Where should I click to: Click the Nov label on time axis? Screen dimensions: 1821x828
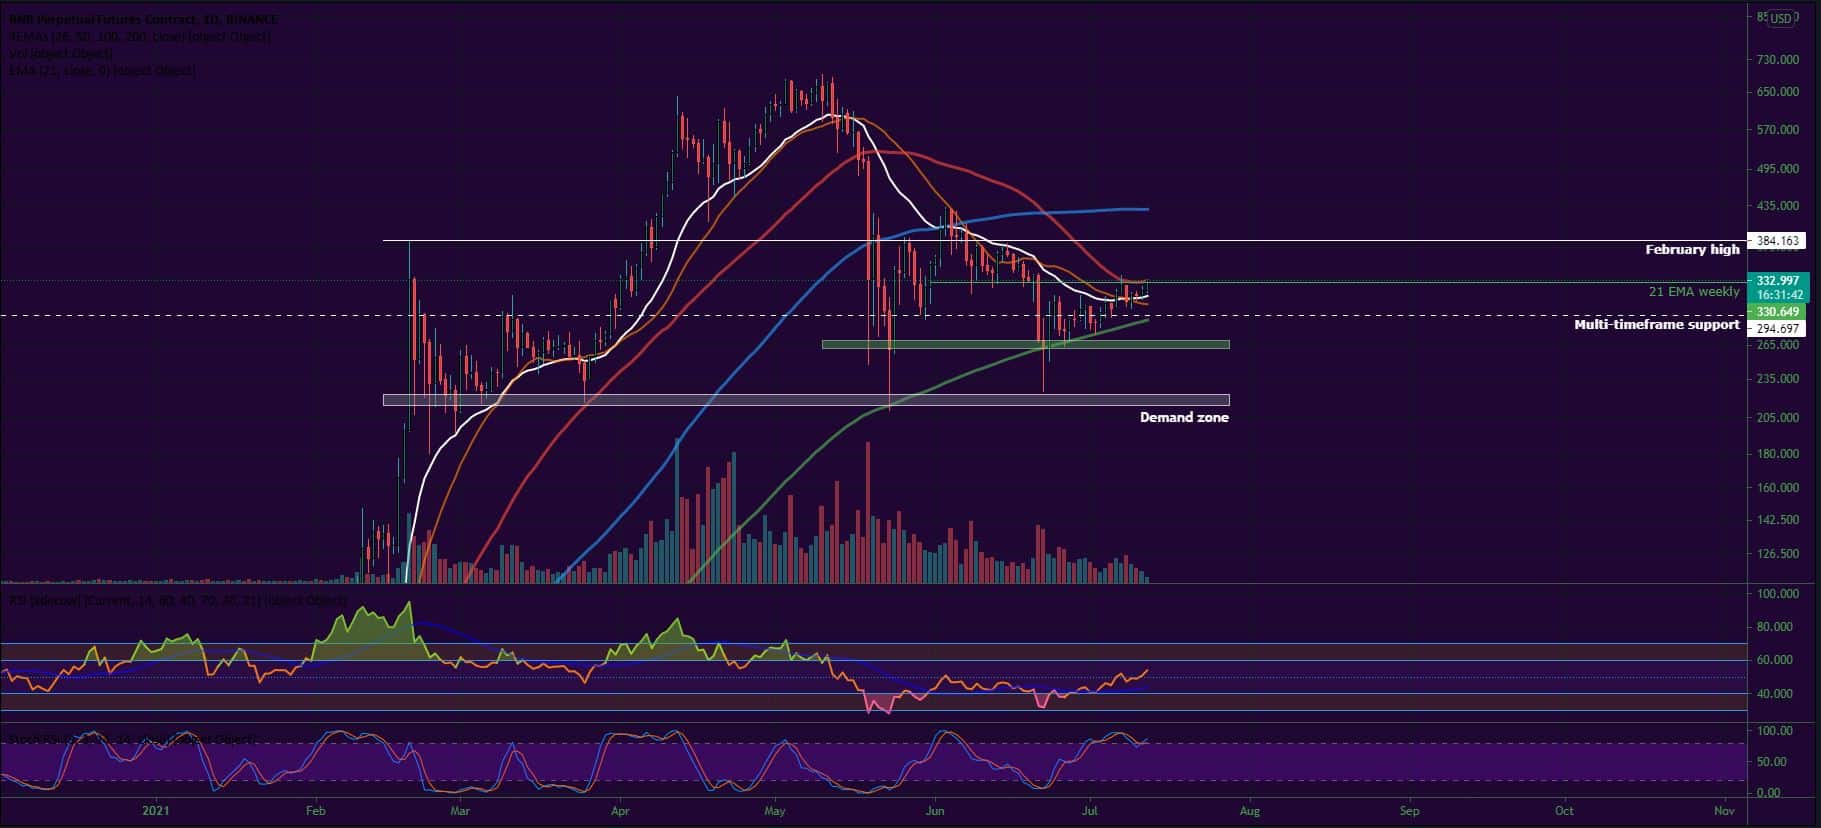(1724, 811)
